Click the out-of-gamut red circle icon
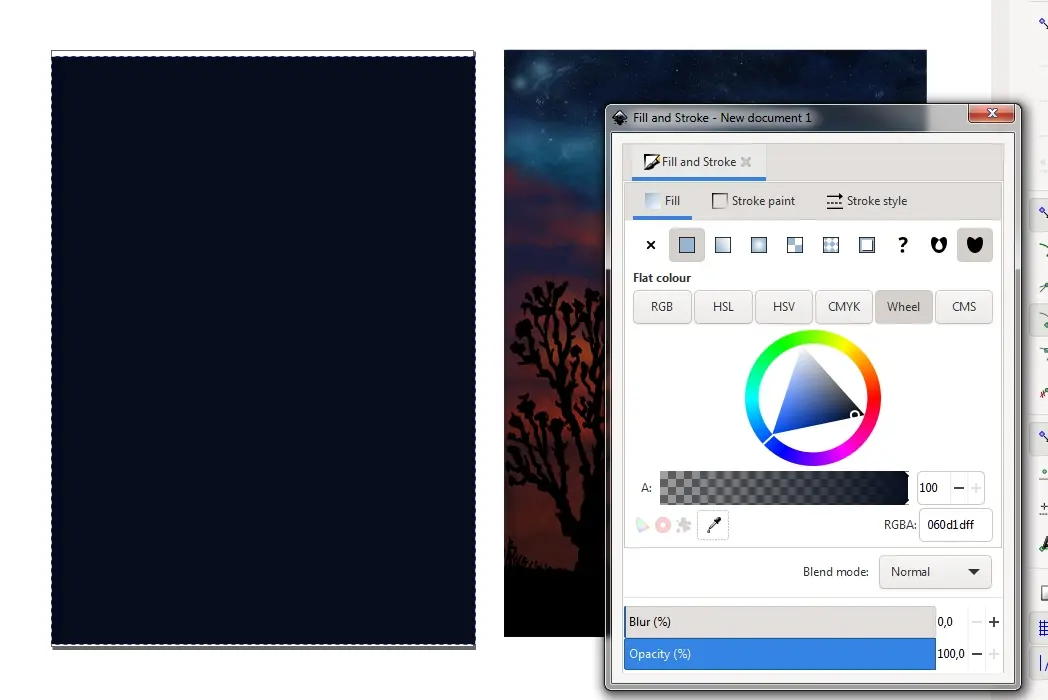 662,525
